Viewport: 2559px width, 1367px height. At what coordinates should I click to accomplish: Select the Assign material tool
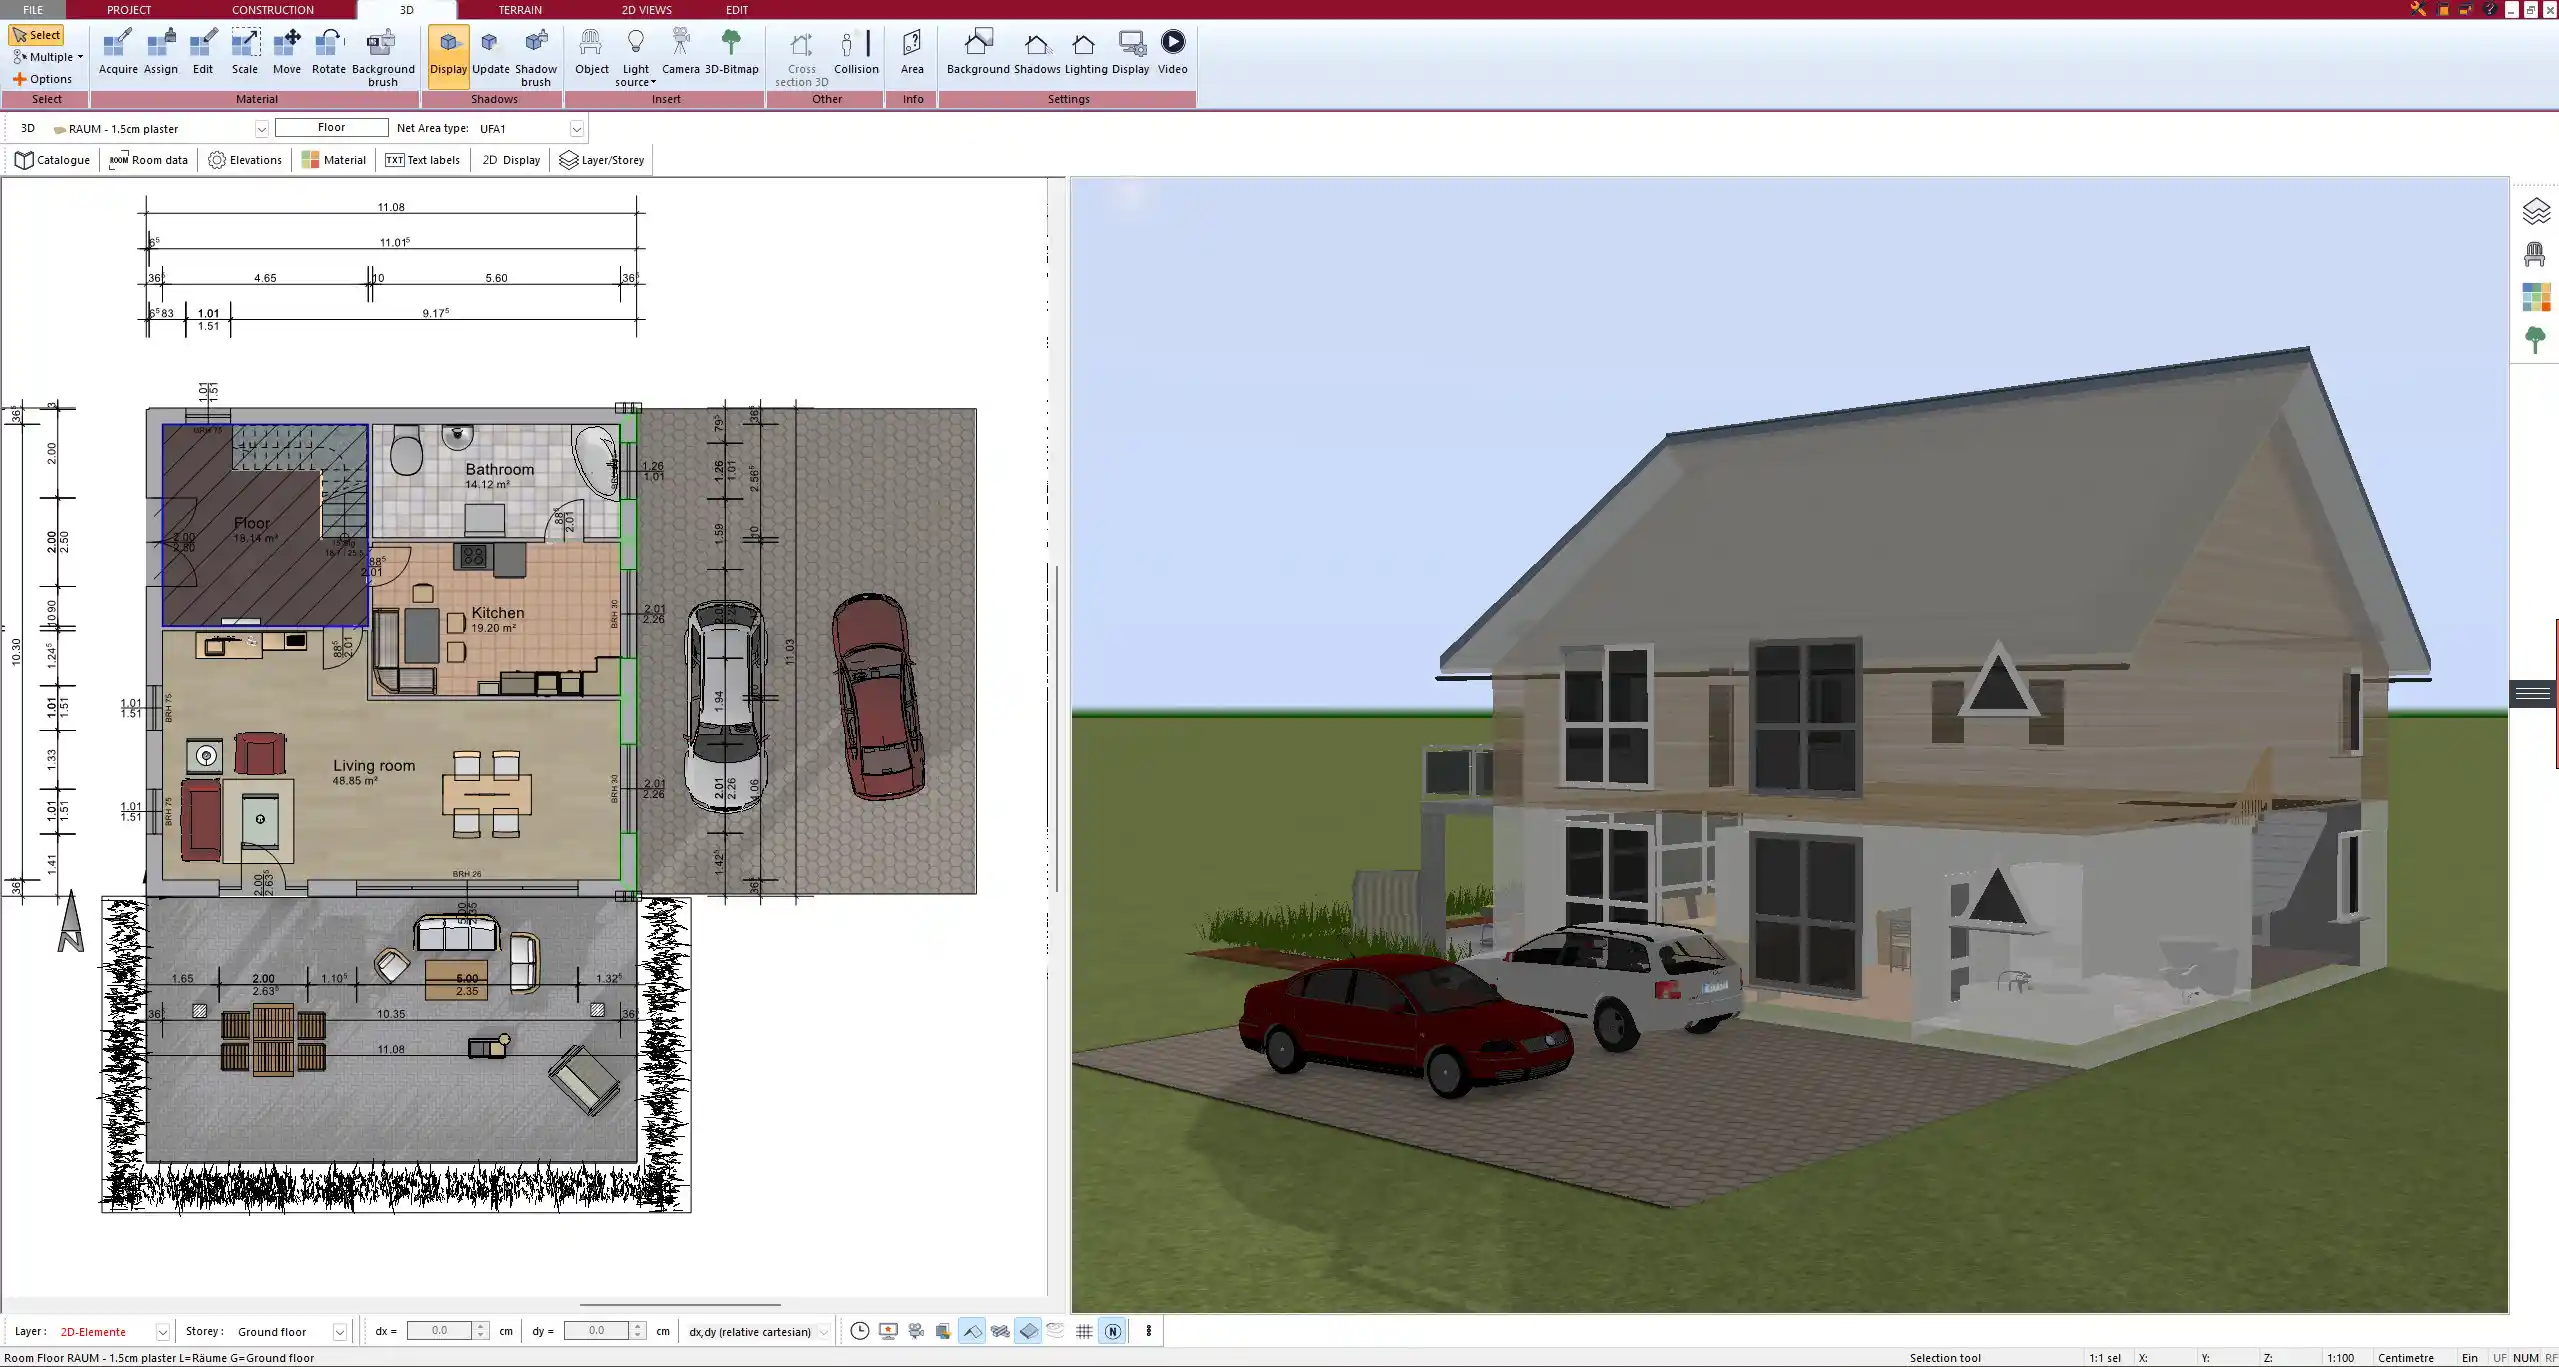click(x=160, y=50)
